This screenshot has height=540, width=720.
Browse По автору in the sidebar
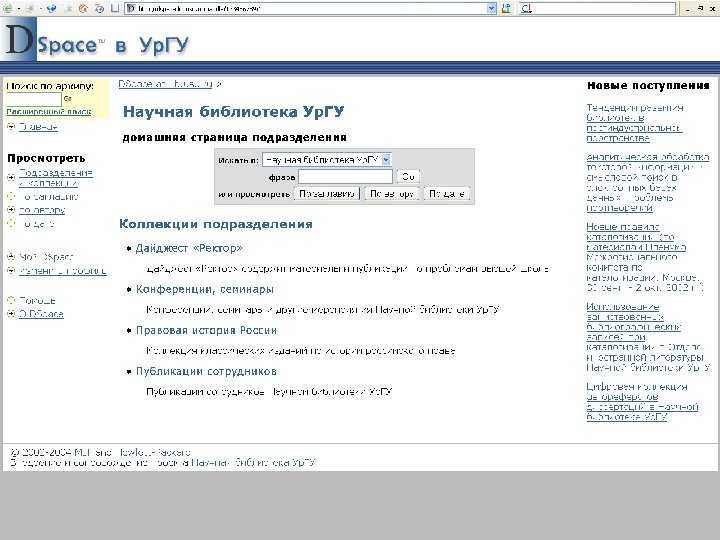42,210
